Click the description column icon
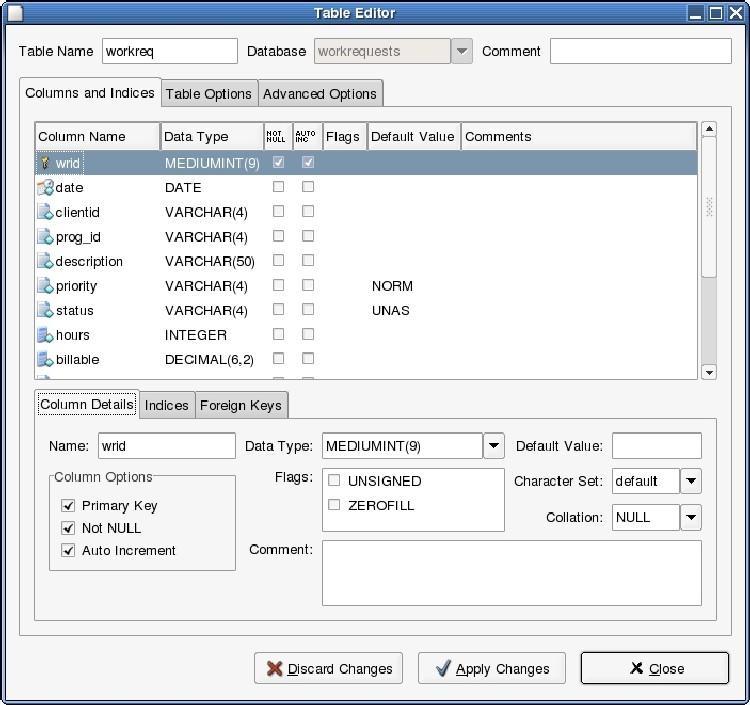 click(45, 261)
